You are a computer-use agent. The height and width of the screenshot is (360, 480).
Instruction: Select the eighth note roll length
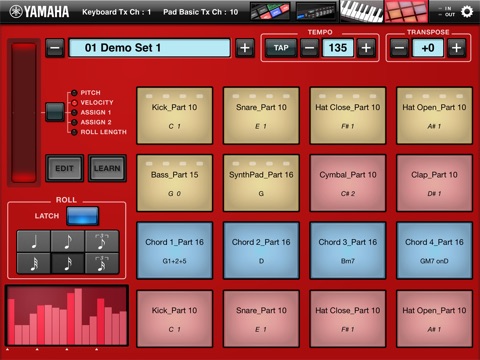(x=68, y=241)
